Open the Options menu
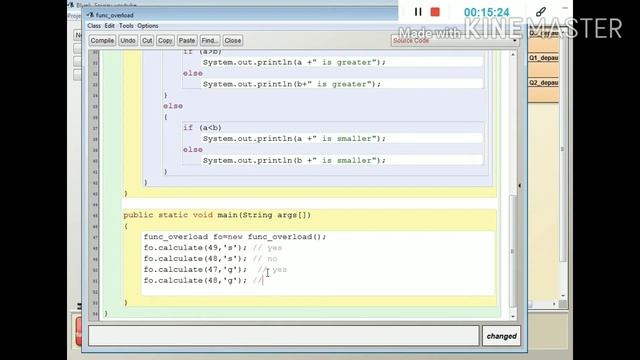Image resolution: width=640 pixels, height=360 pixels. click(148, 26)
